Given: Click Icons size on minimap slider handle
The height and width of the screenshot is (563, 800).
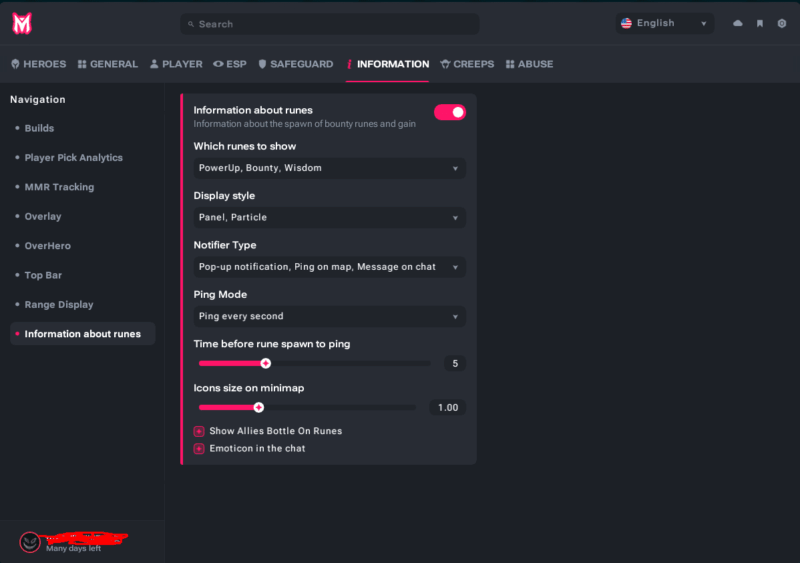Looking at the screenshot, I should (259, 407).
